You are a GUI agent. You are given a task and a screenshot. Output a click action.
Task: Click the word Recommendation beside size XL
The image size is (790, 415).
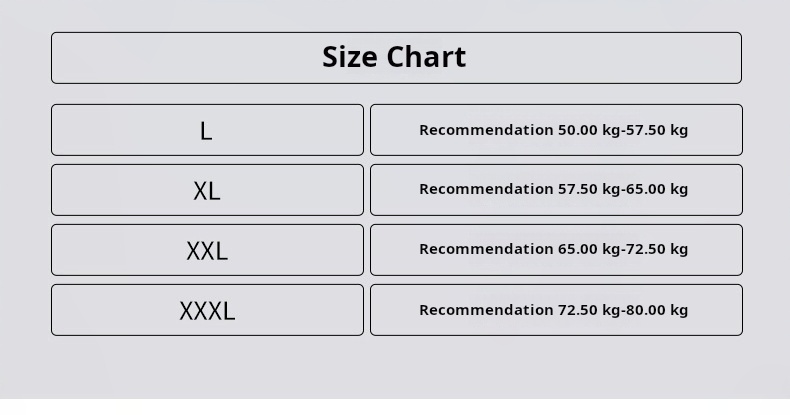tap(485, 189)
